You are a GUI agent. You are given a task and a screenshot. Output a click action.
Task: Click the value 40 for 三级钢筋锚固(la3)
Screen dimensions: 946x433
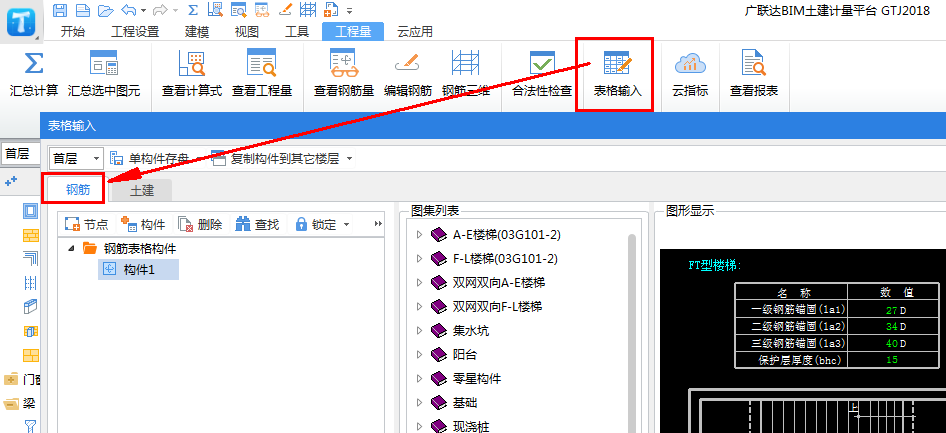(x=891, y=344)
